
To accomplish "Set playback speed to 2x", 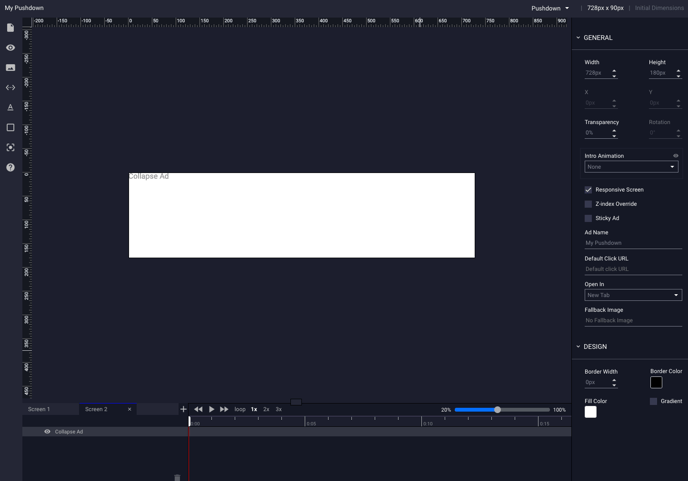I will click(x=266, y=409).
